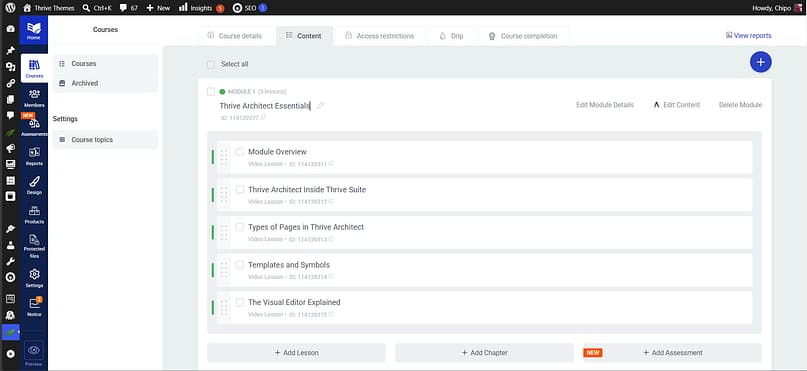Open the Ctrl+K search in admin bar
The height and width of the screenshot is (371, 807).
tap(97, 8)
